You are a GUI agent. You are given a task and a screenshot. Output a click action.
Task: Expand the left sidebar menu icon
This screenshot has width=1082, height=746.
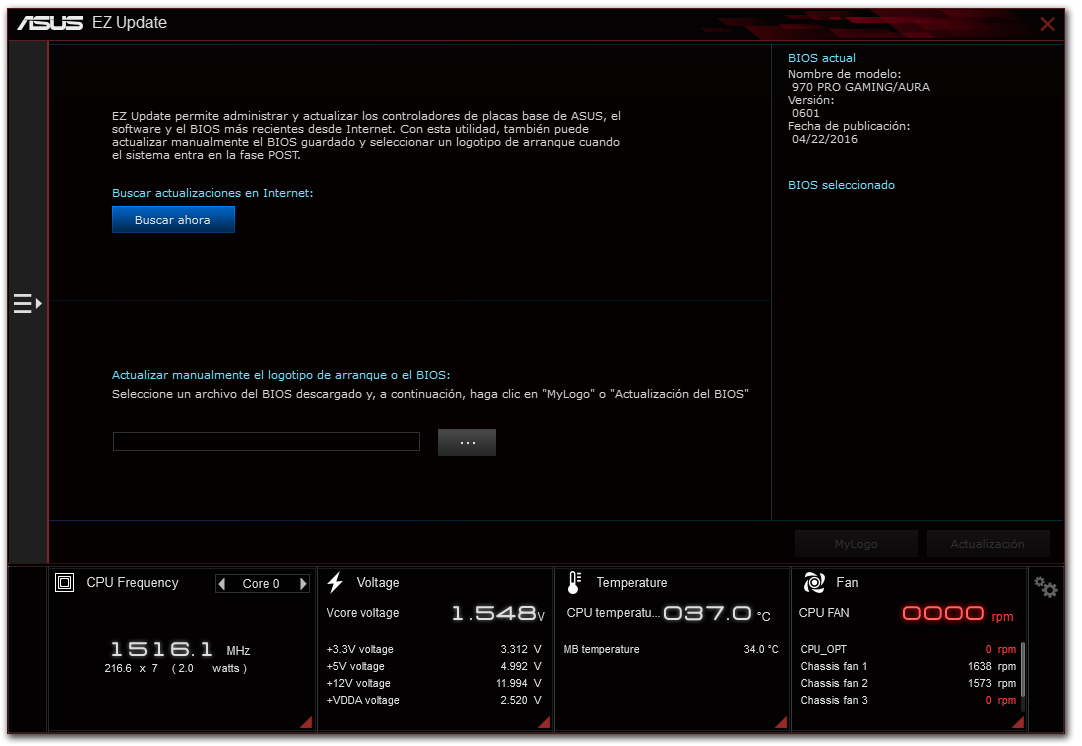pos(28,304)
